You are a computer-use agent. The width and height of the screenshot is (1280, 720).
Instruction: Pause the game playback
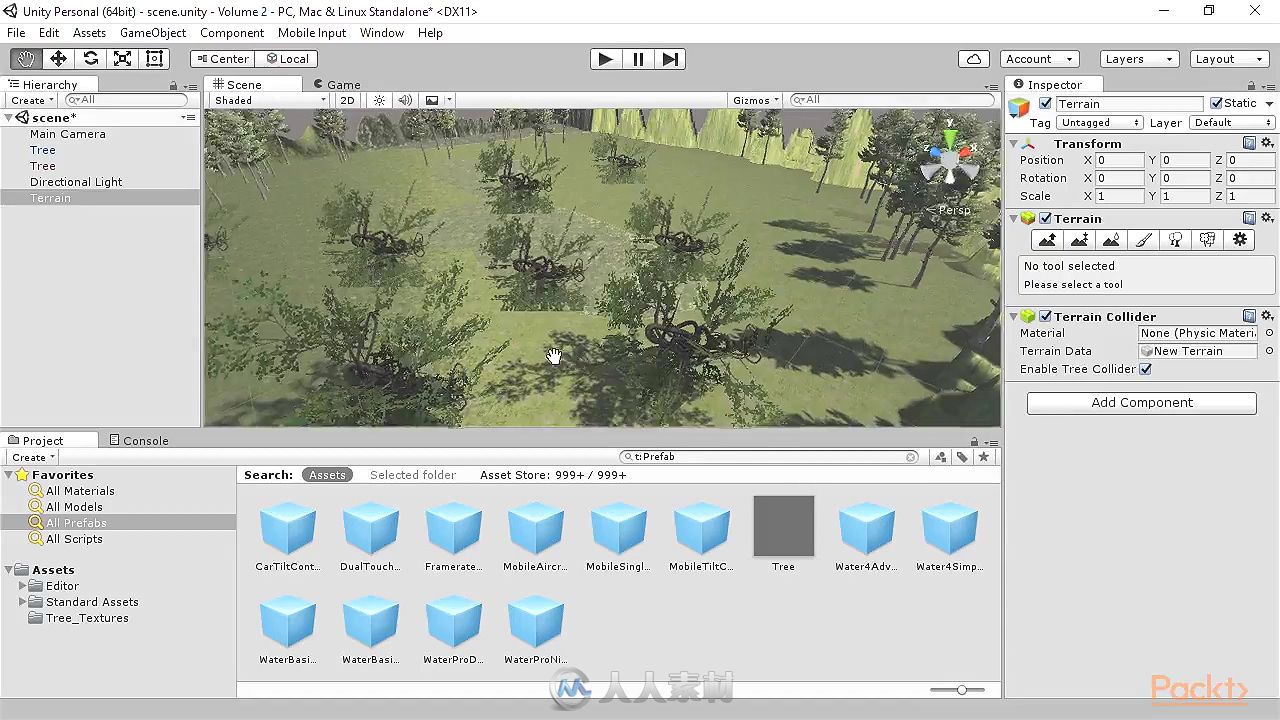click(x=638, y=59)
